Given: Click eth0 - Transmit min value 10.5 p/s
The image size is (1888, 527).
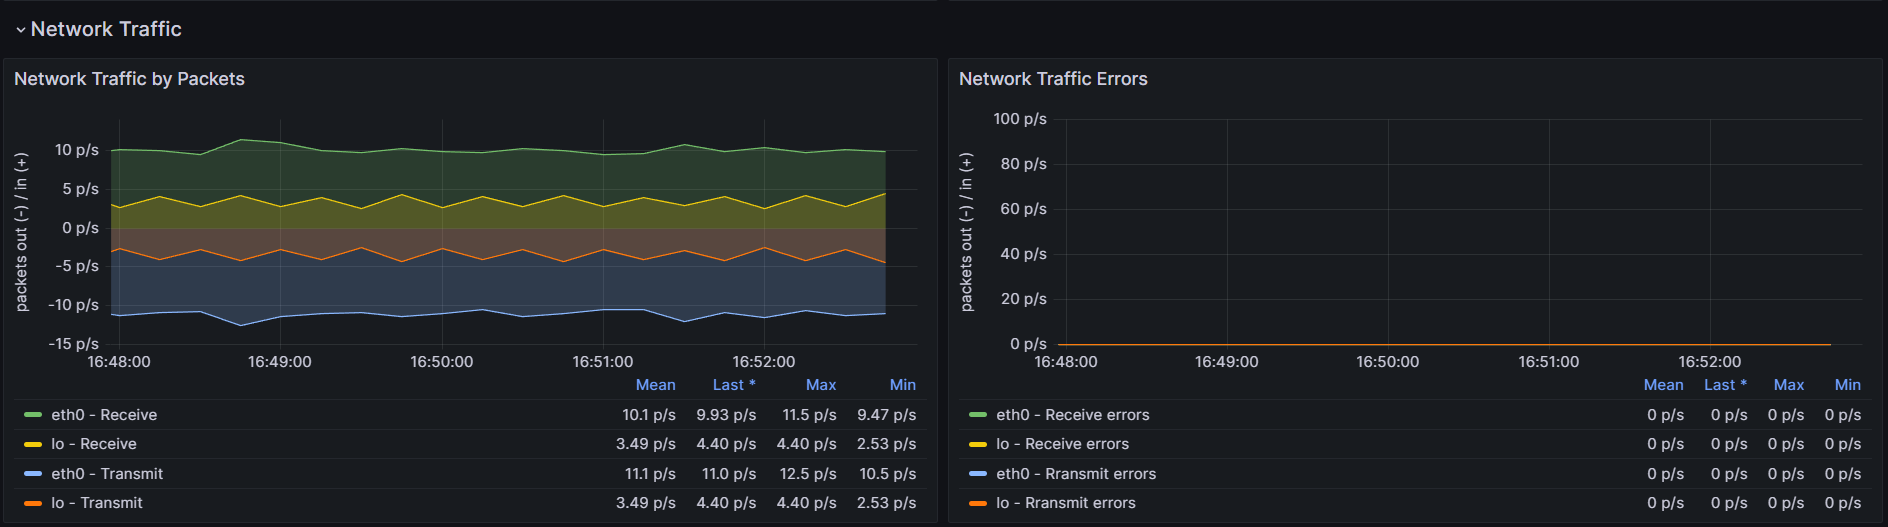Looking at the screenshot, I should tap(888, 474).
